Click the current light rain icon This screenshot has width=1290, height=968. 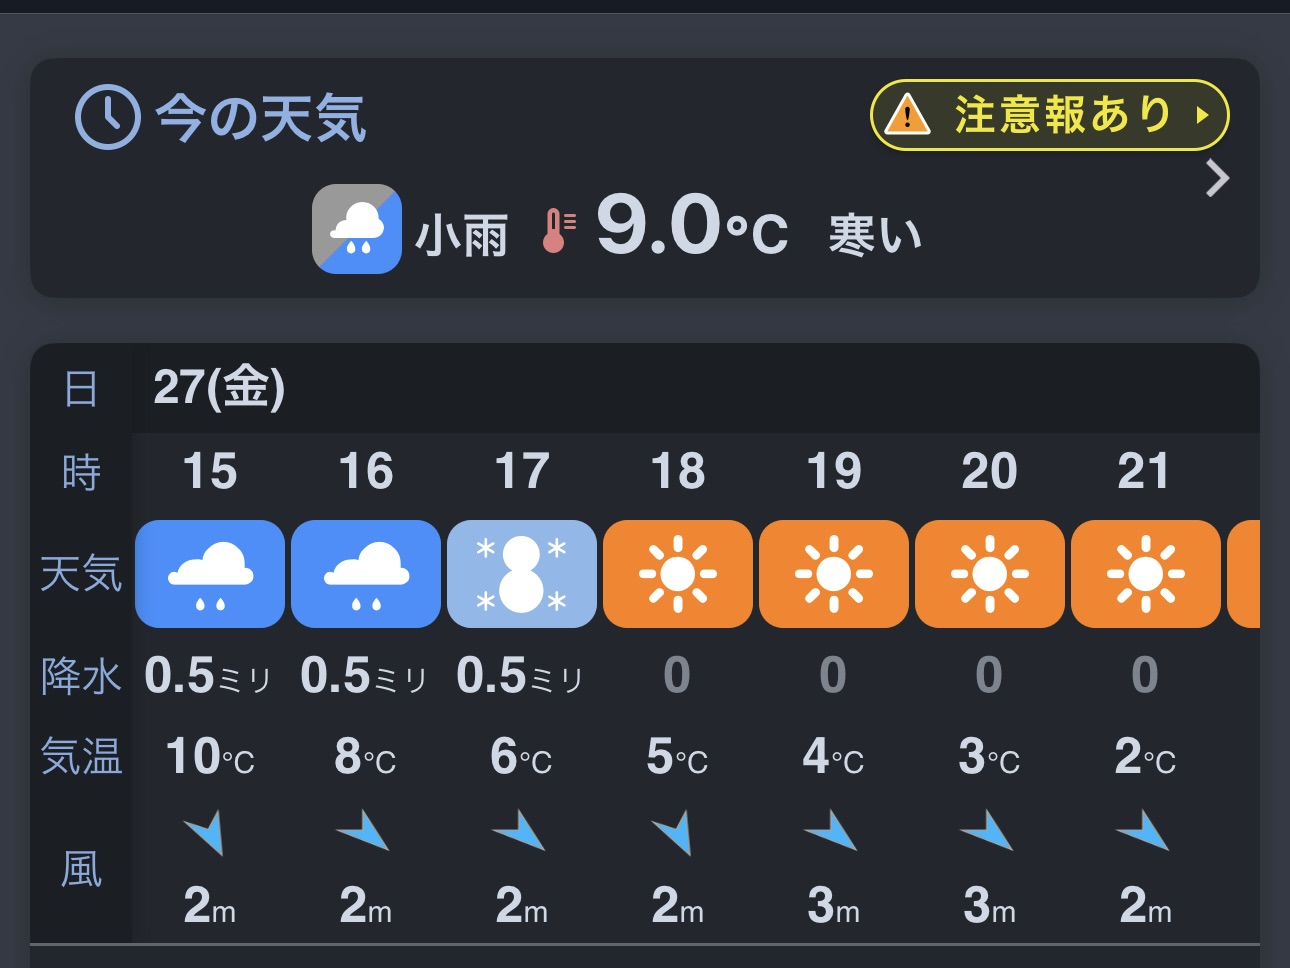[x=357, y=229]
